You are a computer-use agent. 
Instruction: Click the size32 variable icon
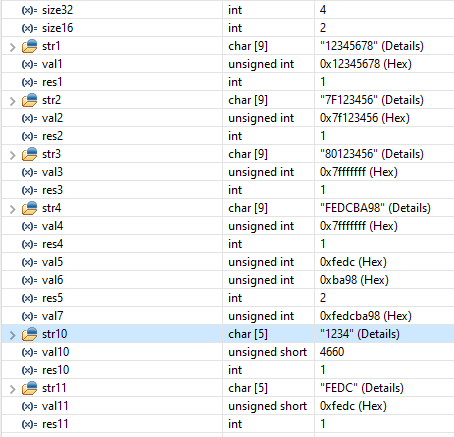tap(29, 10)
